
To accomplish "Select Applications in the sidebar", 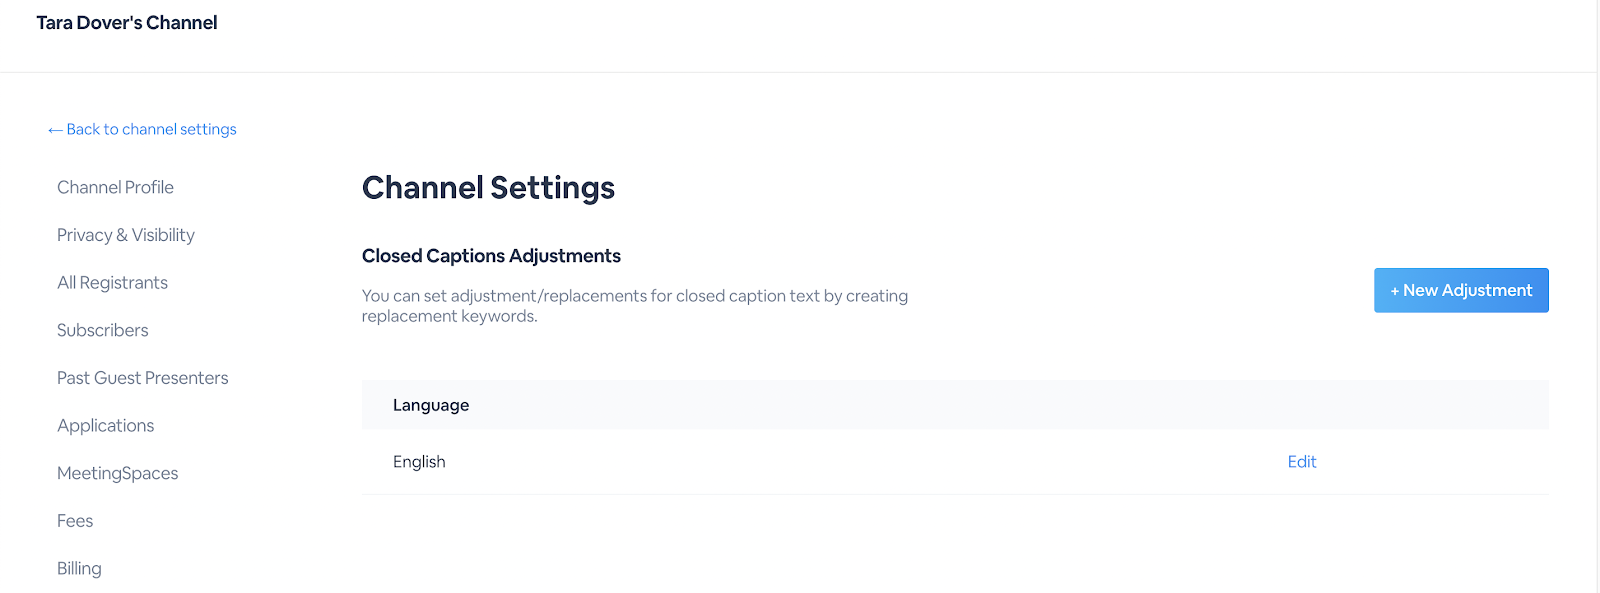I will [x=105, y=426].
